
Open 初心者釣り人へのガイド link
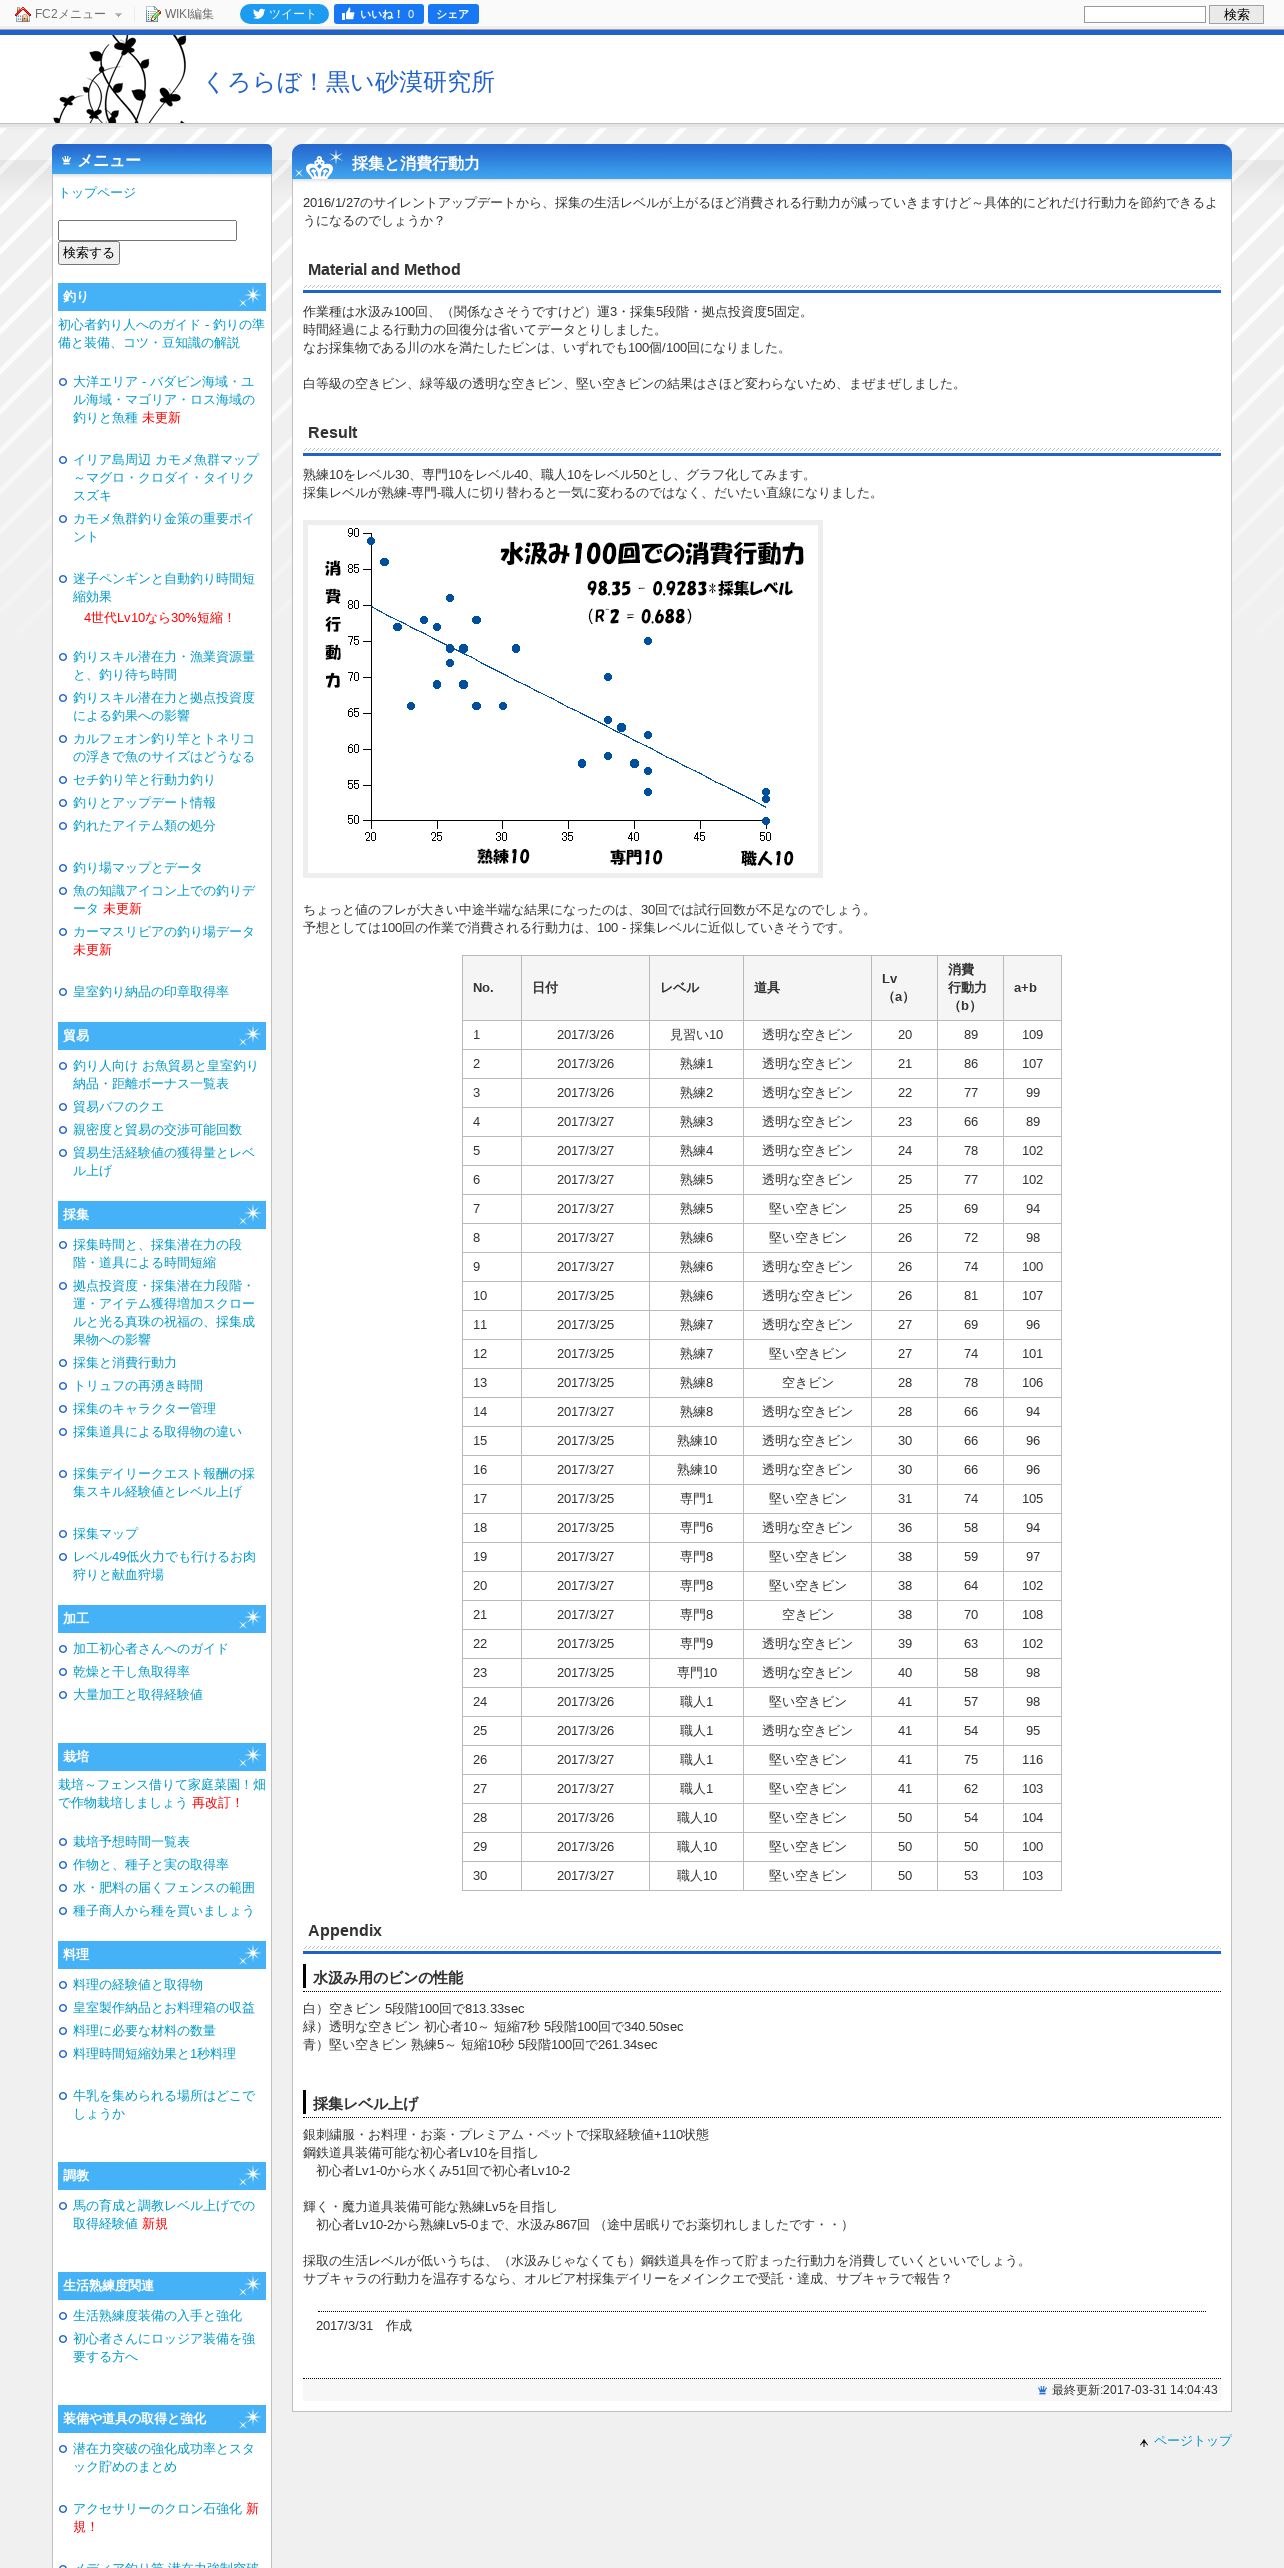[161, 333]
